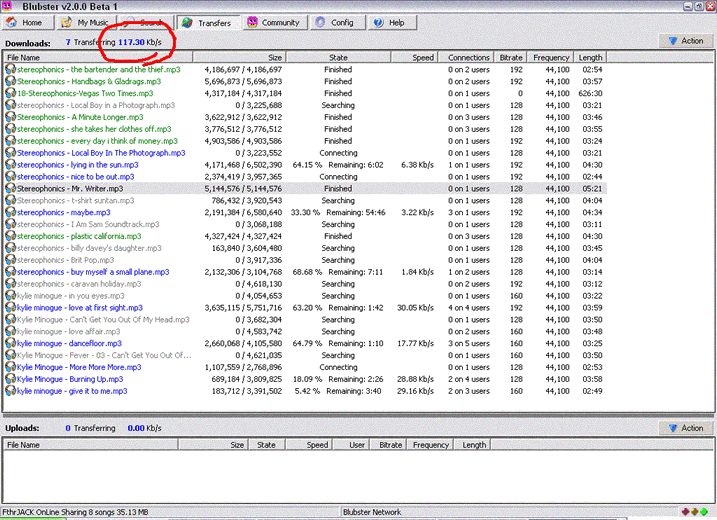
Task: Click the red network status indicator
Action: click(x=685, y=512)
